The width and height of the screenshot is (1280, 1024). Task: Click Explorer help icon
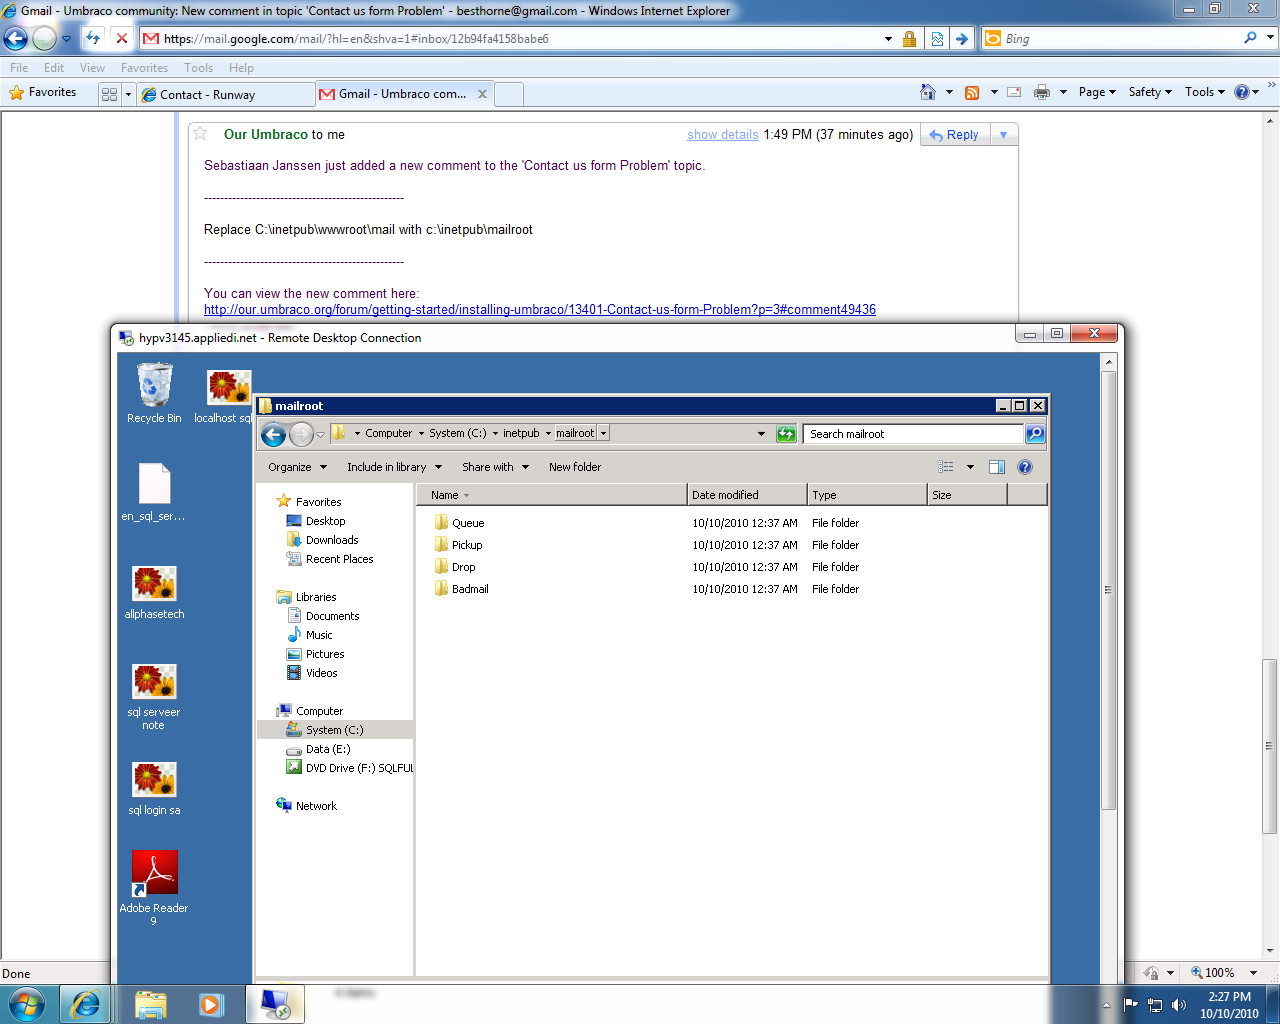click(x=1025, y=467)
